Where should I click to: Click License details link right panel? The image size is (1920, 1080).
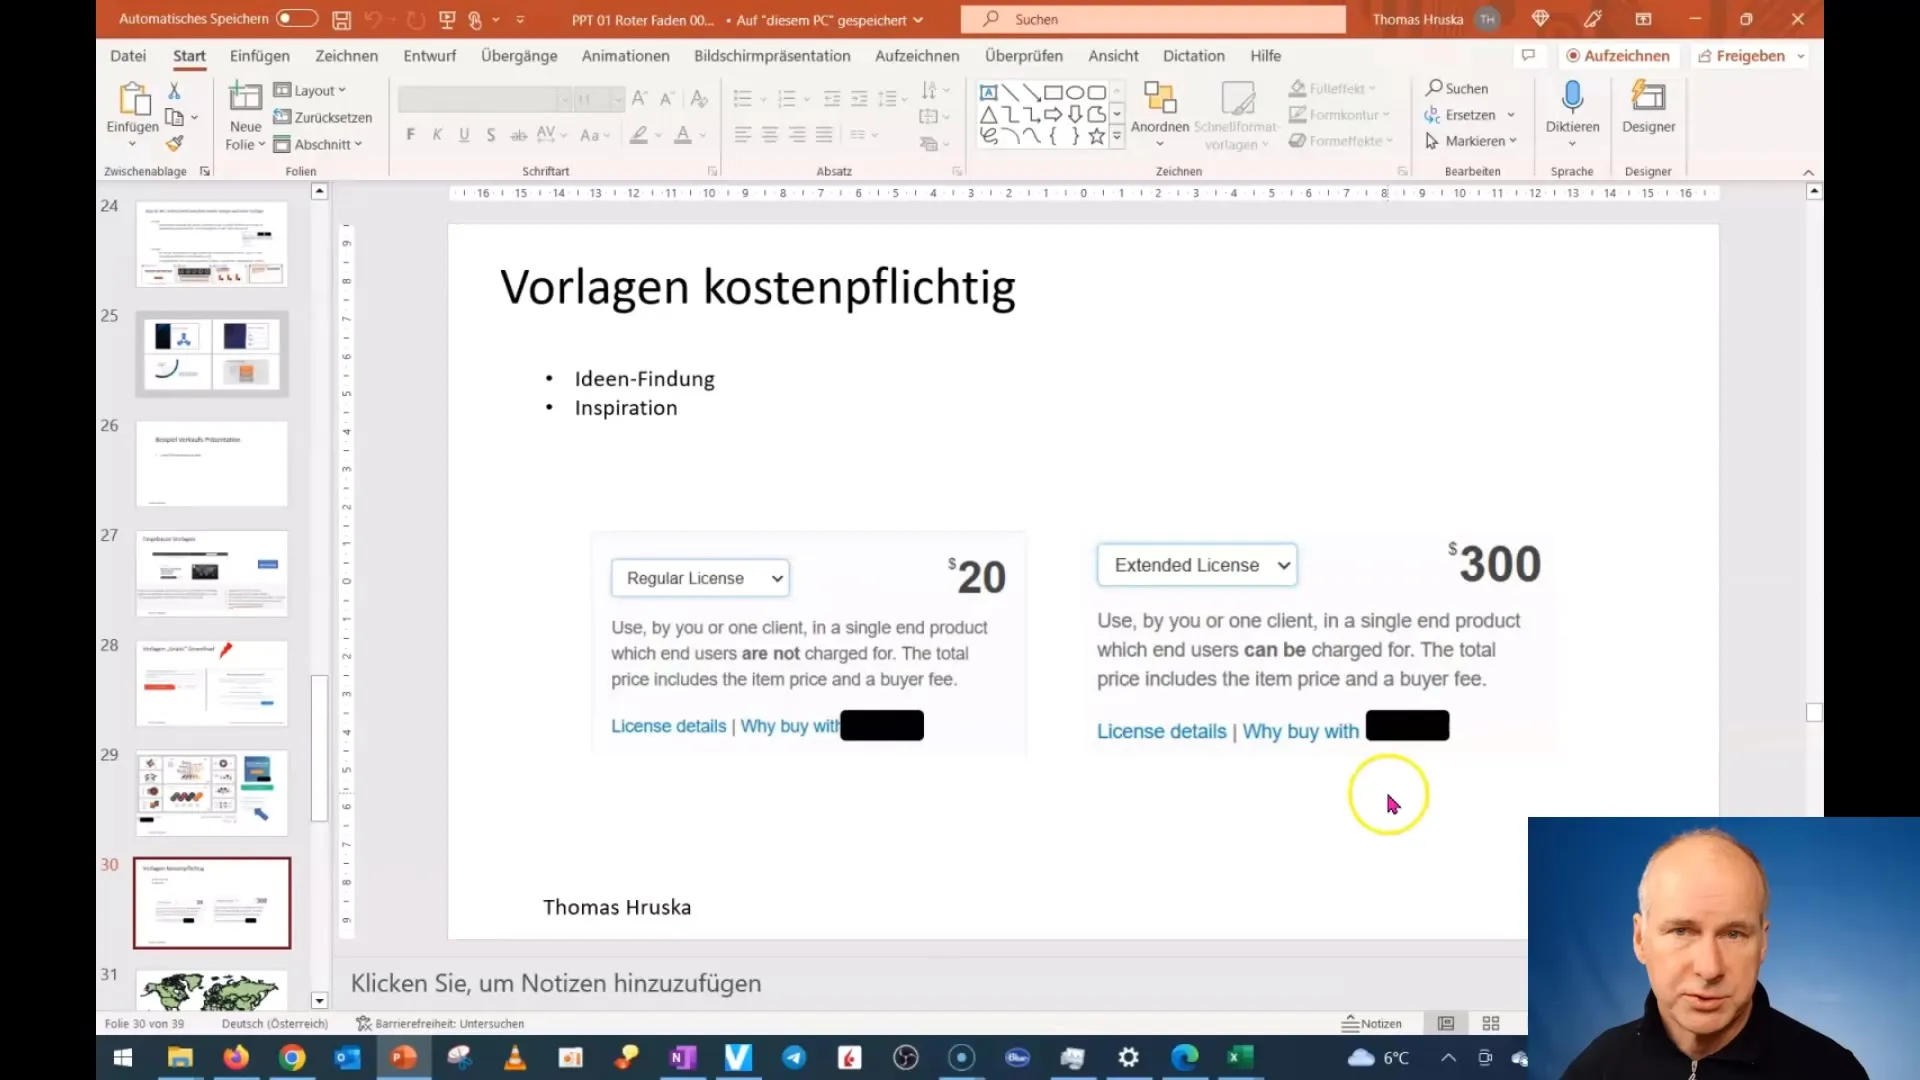click(x=1160, y=731)
